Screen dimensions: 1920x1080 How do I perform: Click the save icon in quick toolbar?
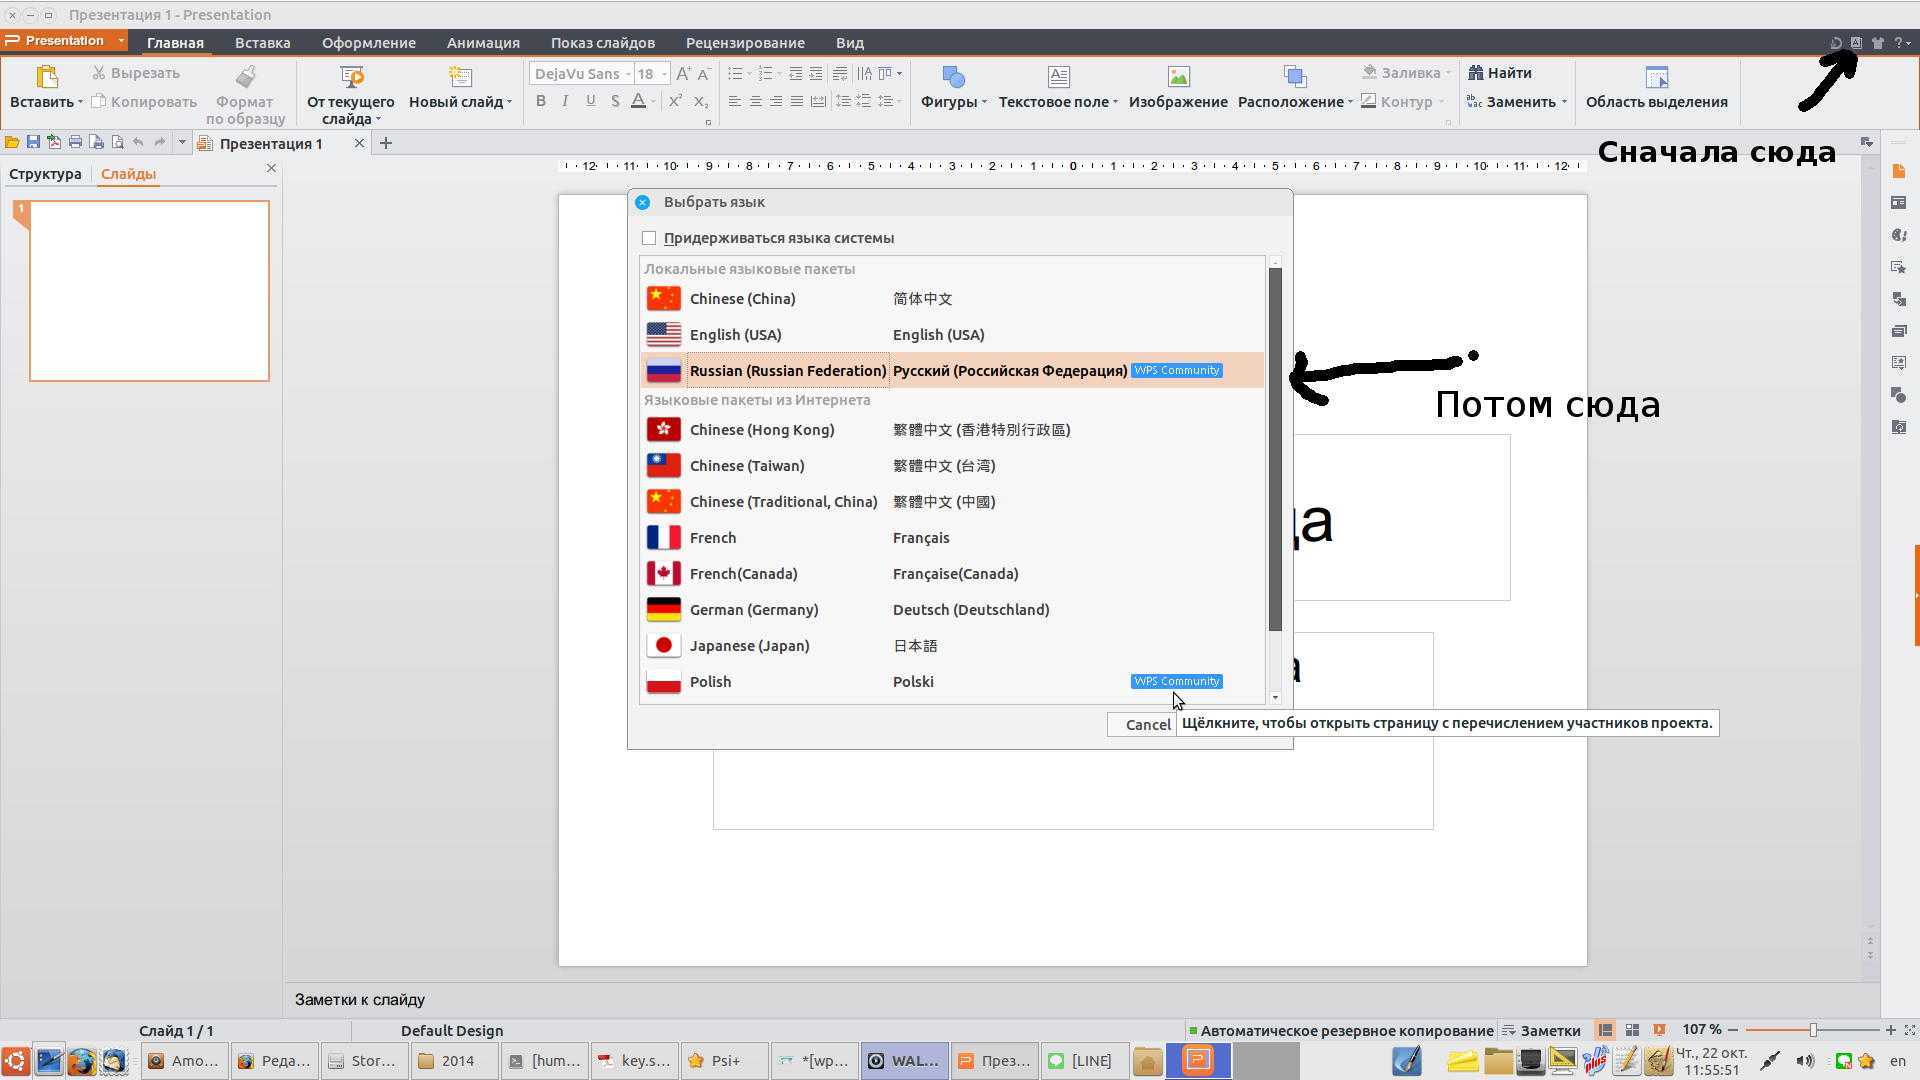pyautogui.click(x=33, y=143)
